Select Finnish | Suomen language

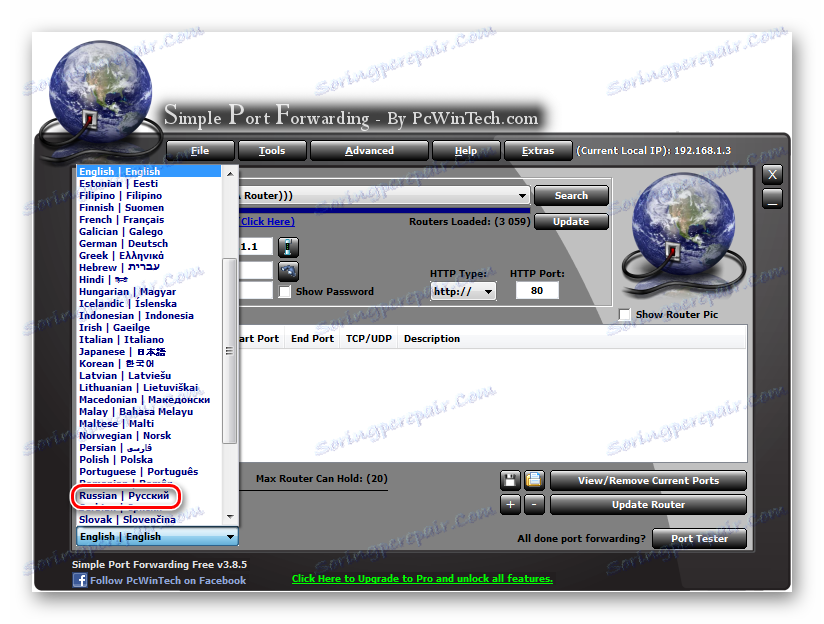149,208
